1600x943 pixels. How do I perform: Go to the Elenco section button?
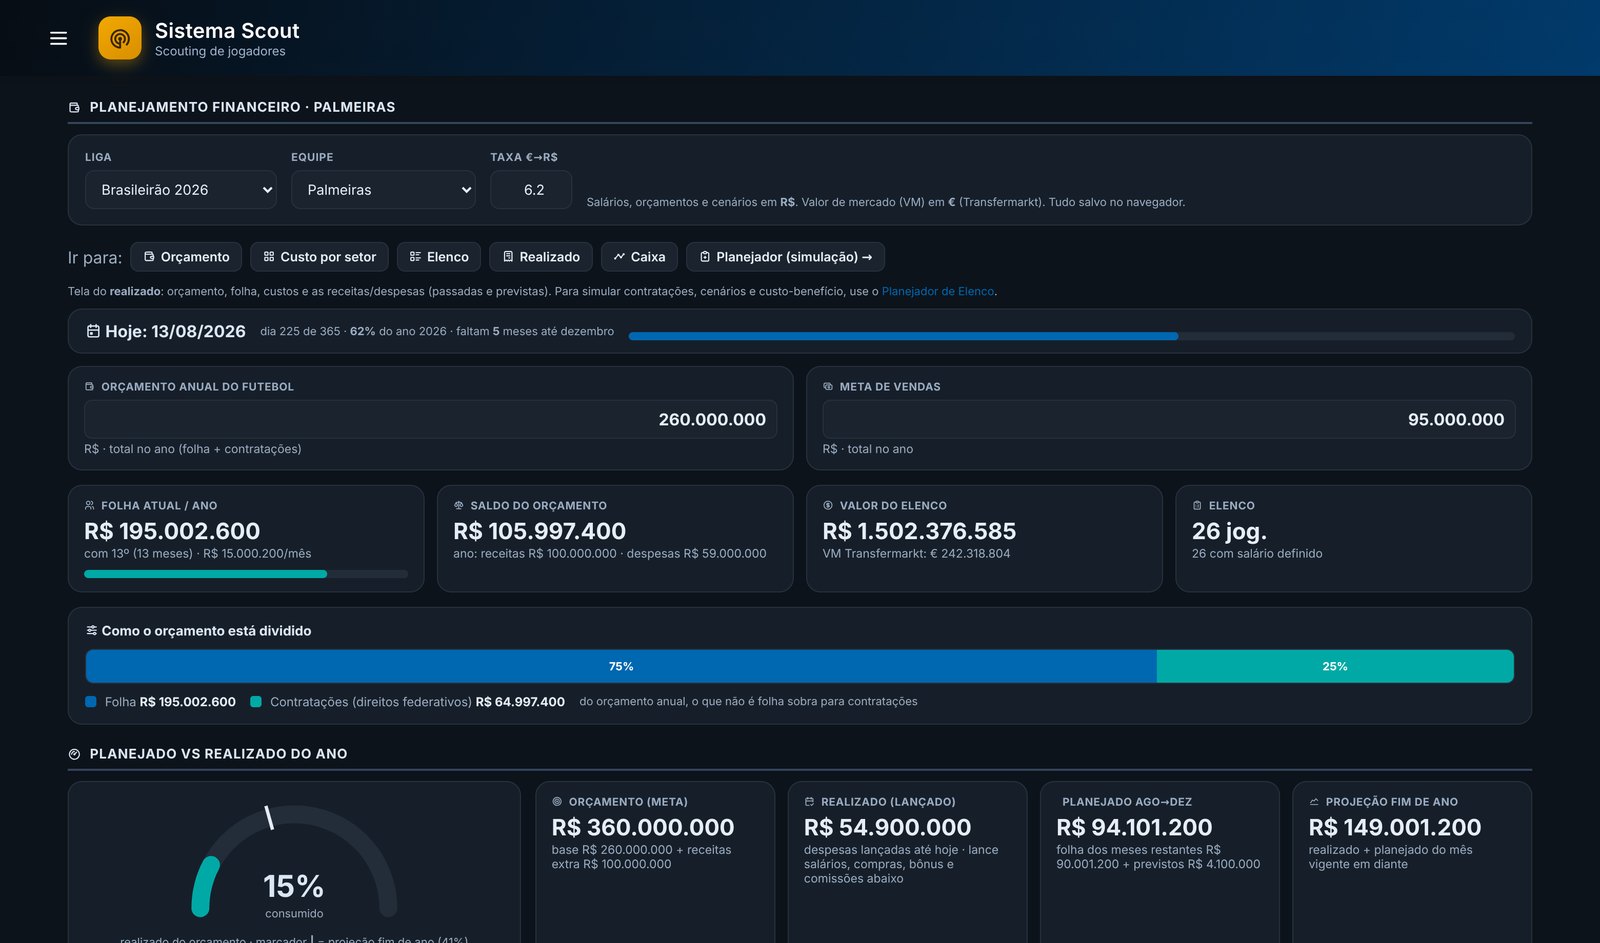point(439,257)
